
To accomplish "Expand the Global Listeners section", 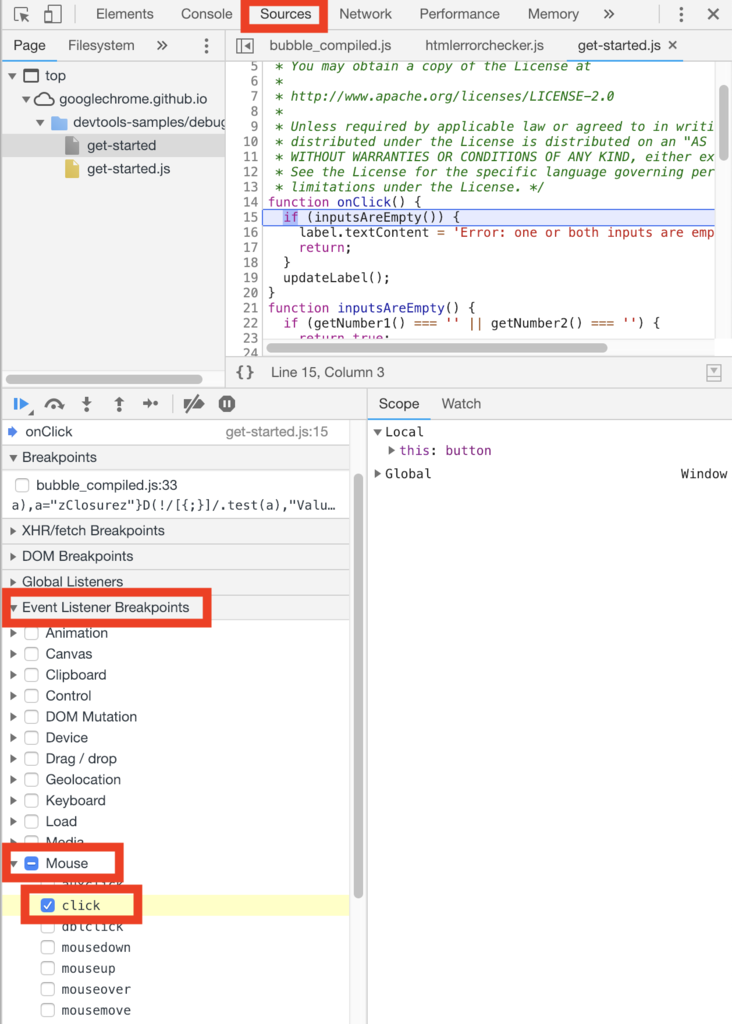I will pos(13,582).
